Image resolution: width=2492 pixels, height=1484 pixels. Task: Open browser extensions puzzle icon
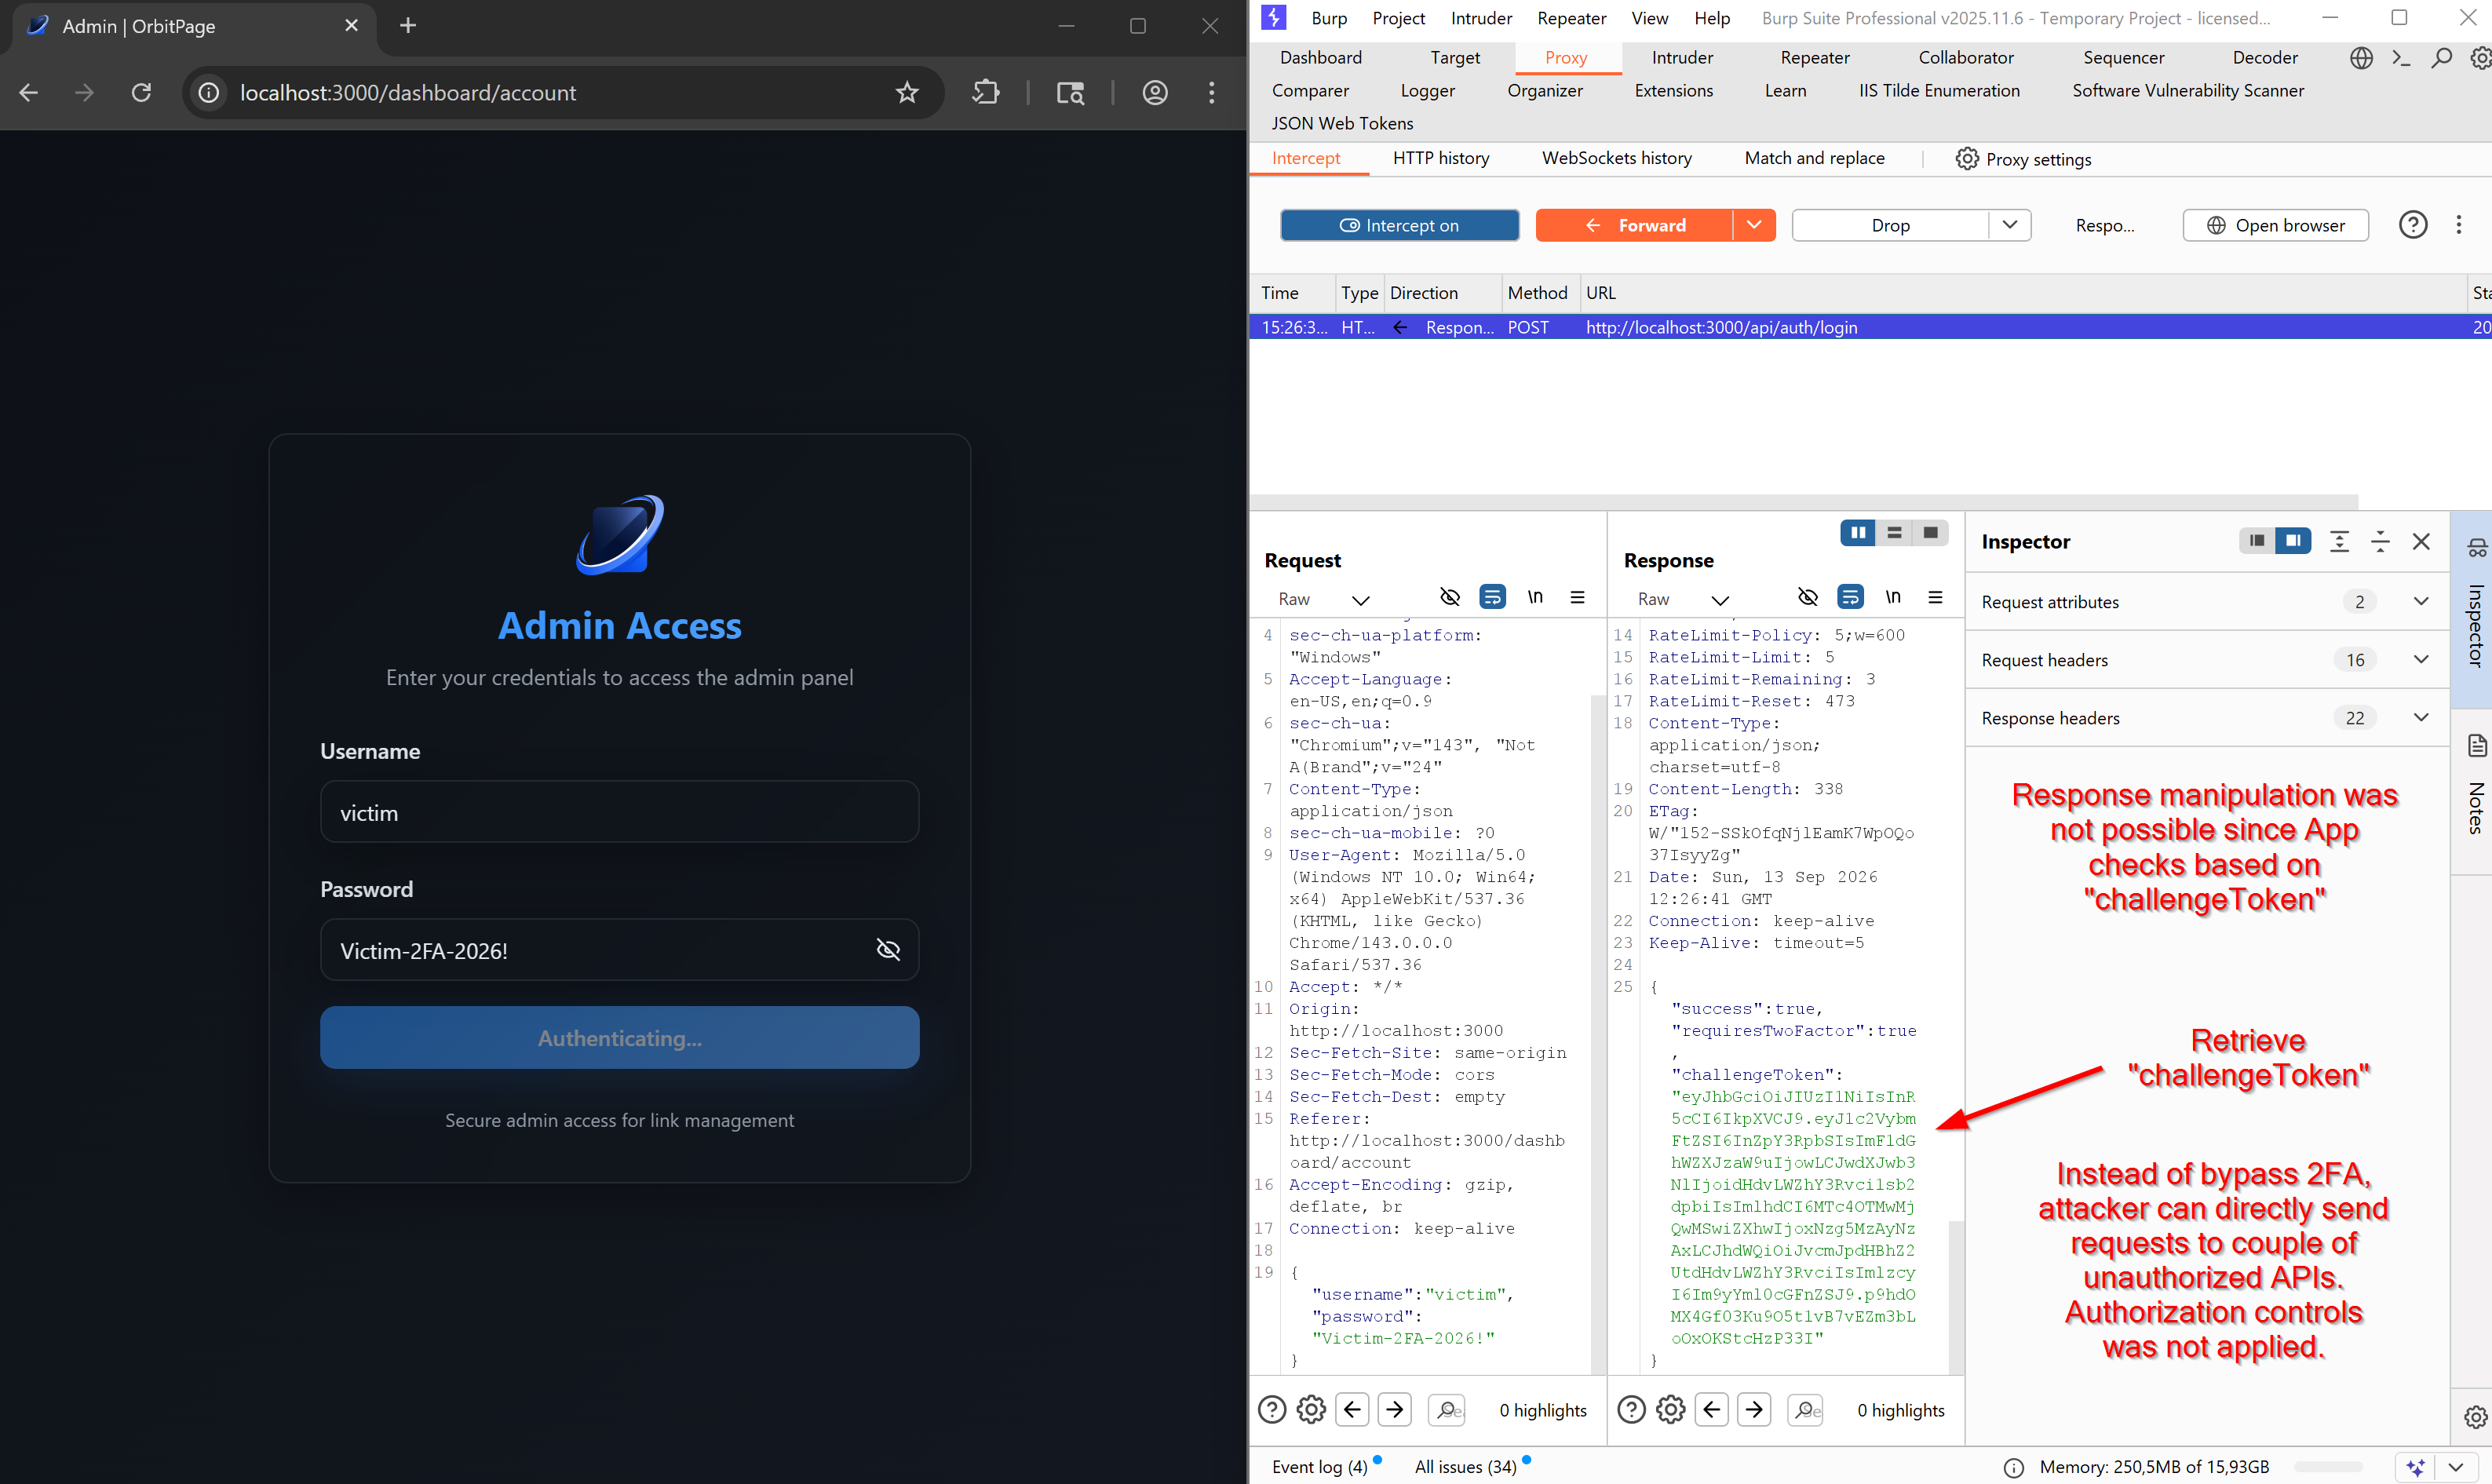tap(986, 92)
